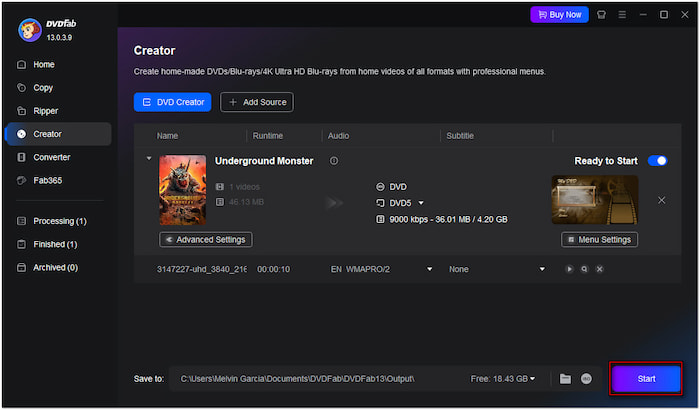Open the hamburger main menu icon
Image resolution: width=700 pixels, height=410 pixels.
tap(622, 15)
